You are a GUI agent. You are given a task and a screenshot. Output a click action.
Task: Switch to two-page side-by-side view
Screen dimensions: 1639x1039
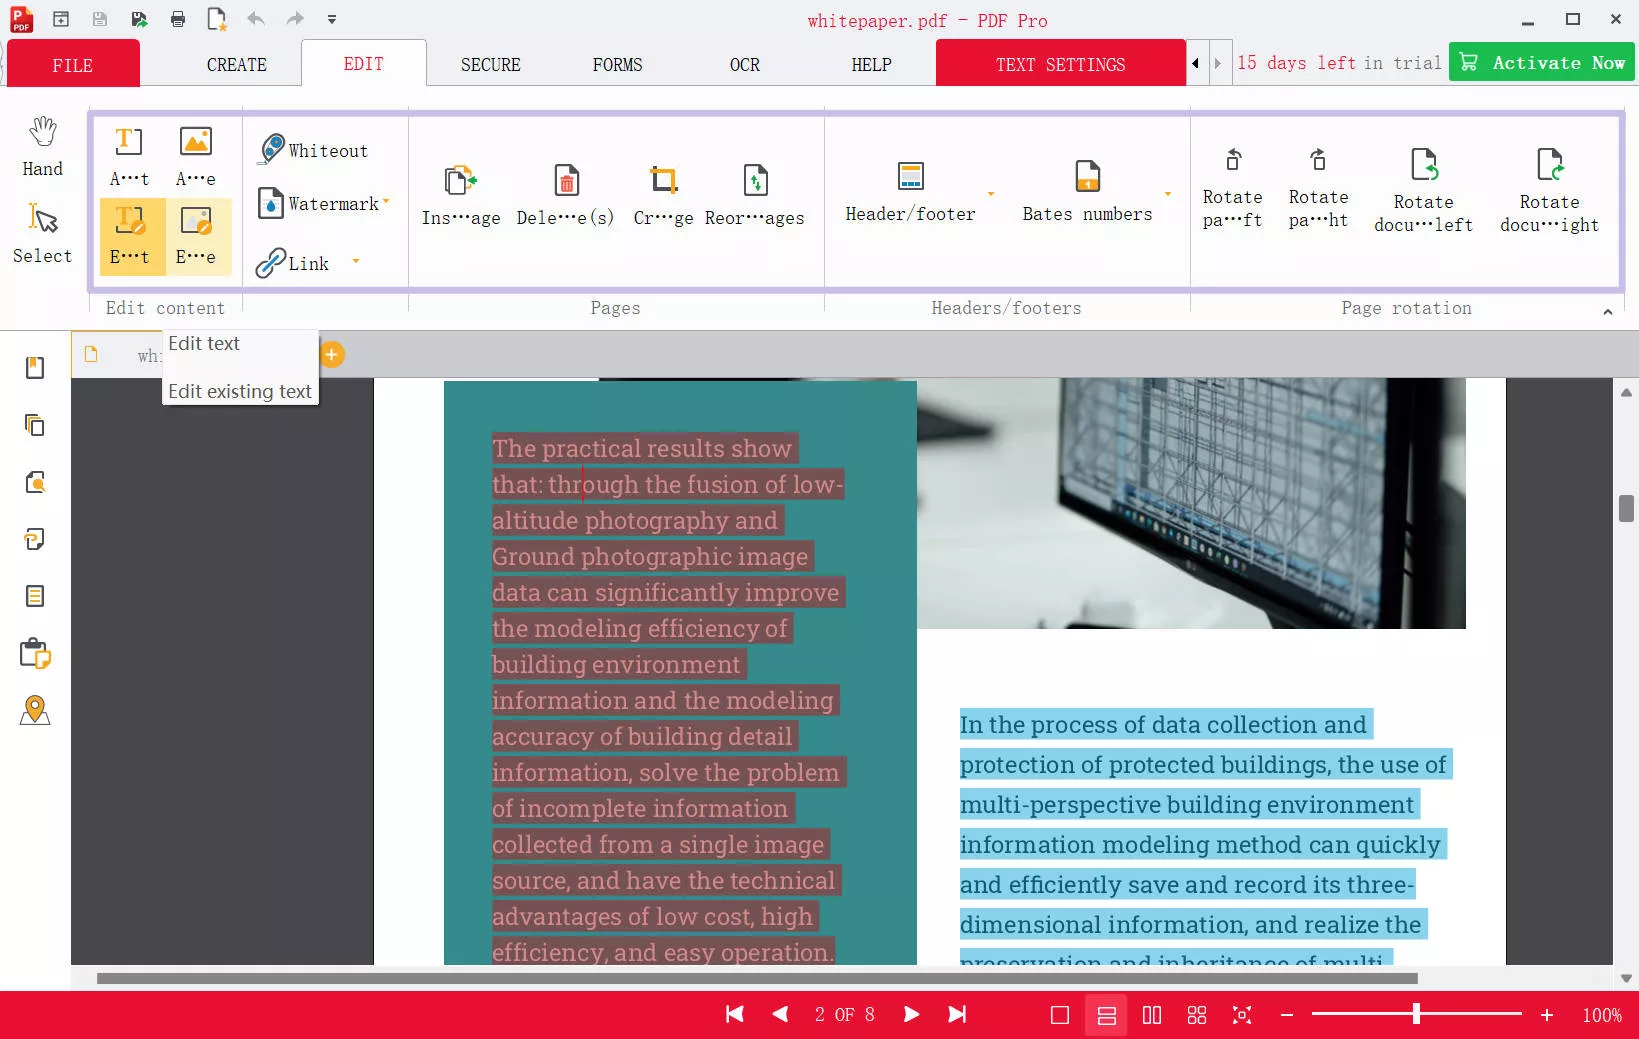coord(1152,1015)
